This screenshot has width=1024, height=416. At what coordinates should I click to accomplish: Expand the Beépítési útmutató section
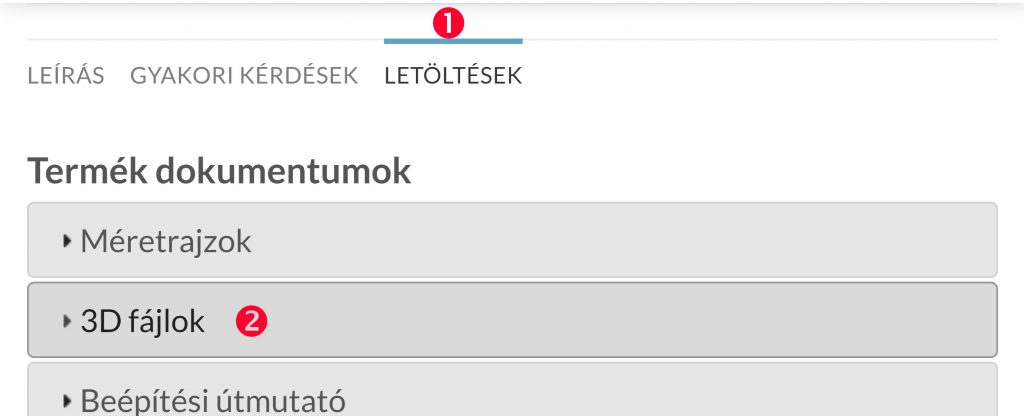[x=513, y=389]
